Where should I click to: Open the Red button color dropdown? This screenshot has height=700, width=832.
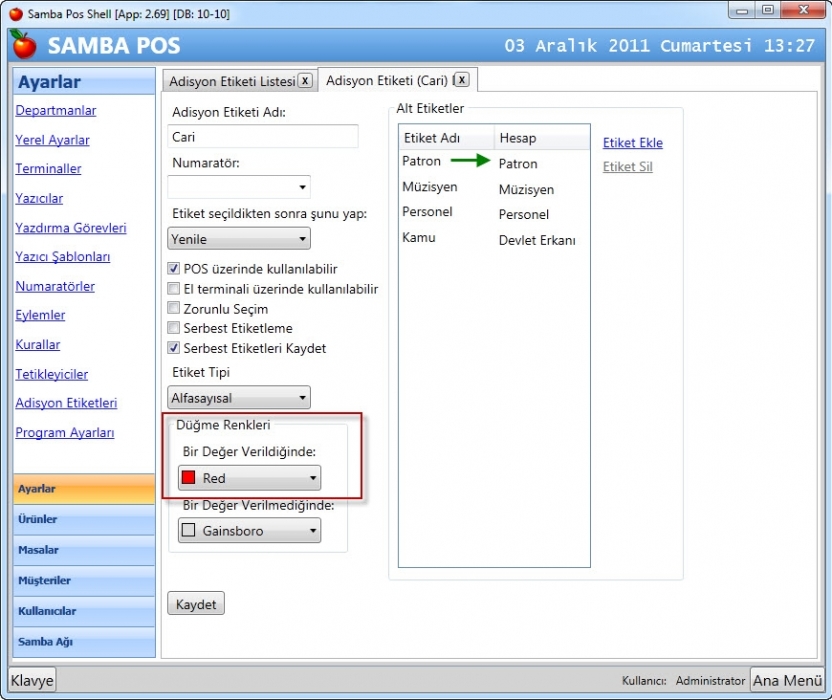pyautogui.click(x=249, y=478)
